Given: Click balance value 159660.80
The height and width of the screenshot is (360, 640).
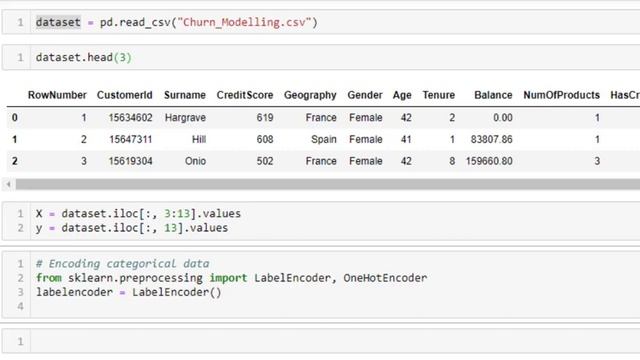Looking at the screenshot, I should (489, 161).
